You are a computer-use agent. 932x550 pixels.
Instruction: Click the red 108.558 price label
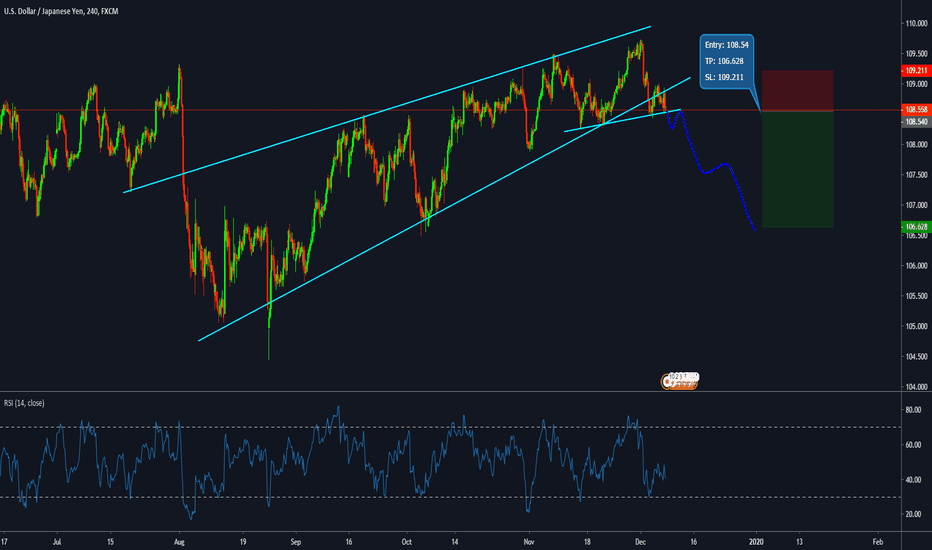coord(916,110)
